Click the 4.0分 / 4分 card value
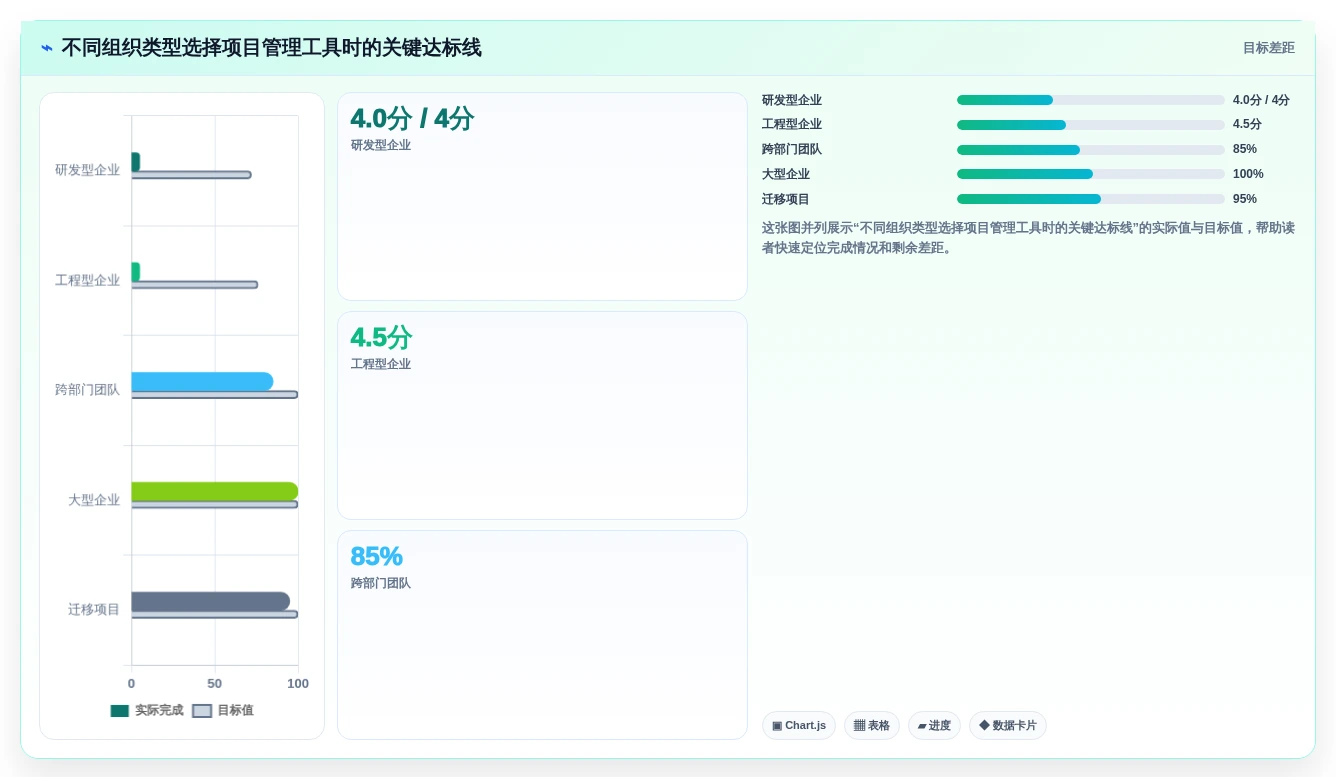 point(412,119)
